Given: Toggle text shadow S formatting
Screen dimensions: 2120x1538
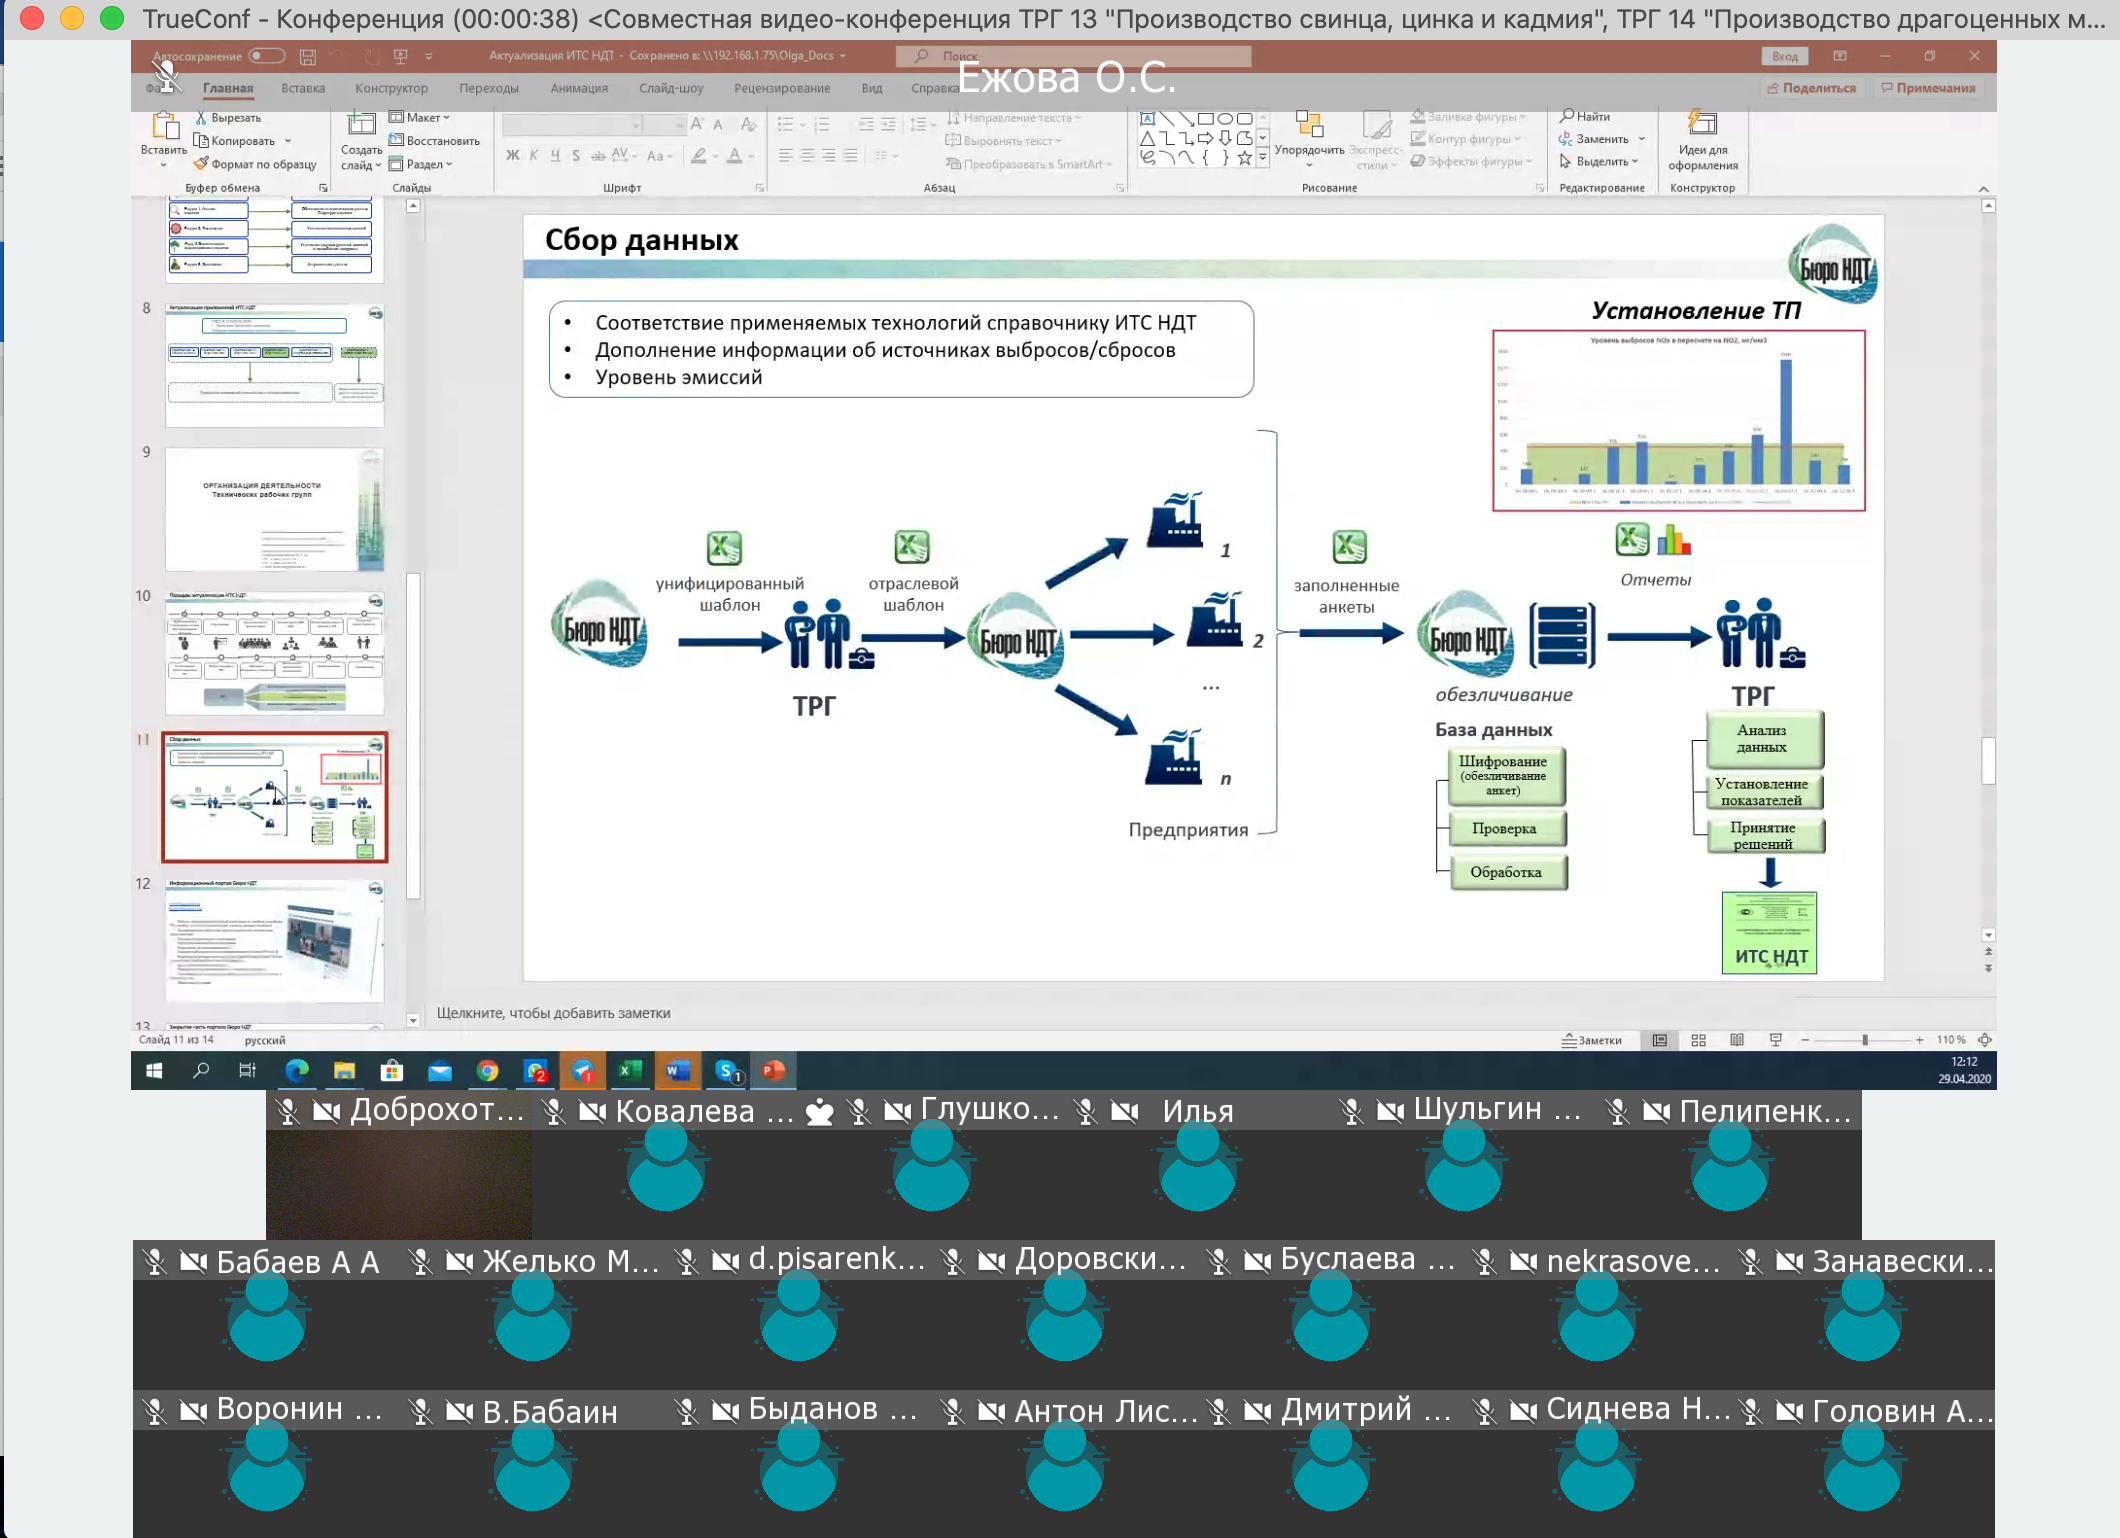Looking at the screenshot, I should tap(576, 155).
